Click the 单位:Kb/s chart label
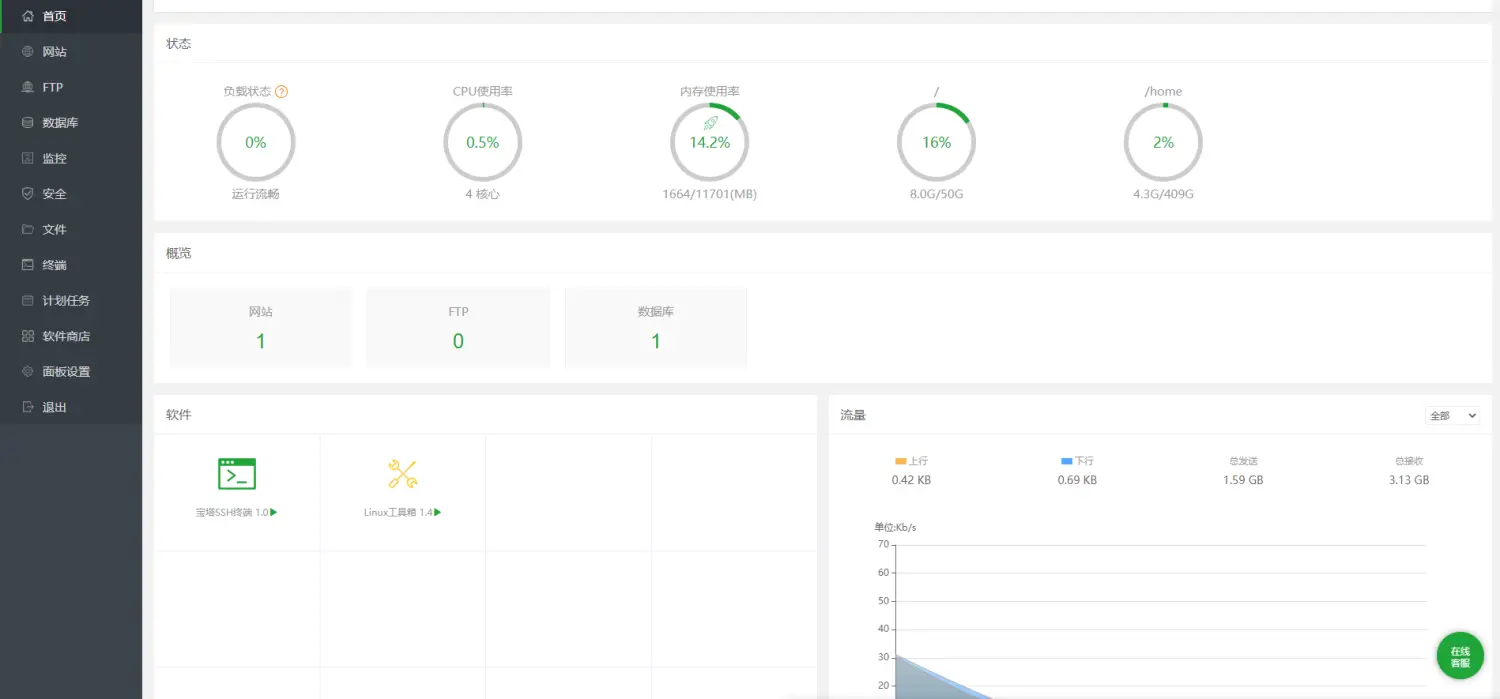1500x699 pixels. (x=895, y=527)
